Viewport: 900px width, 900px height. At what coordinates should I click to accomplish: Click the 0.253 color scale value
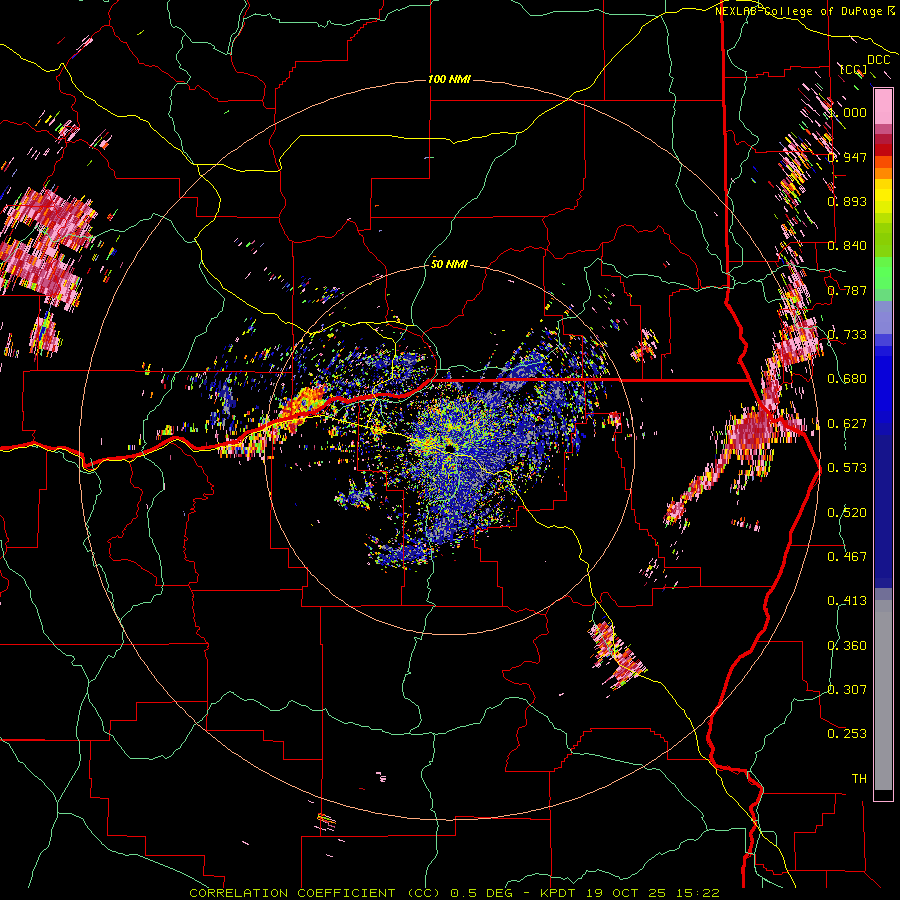pos(847,734)
